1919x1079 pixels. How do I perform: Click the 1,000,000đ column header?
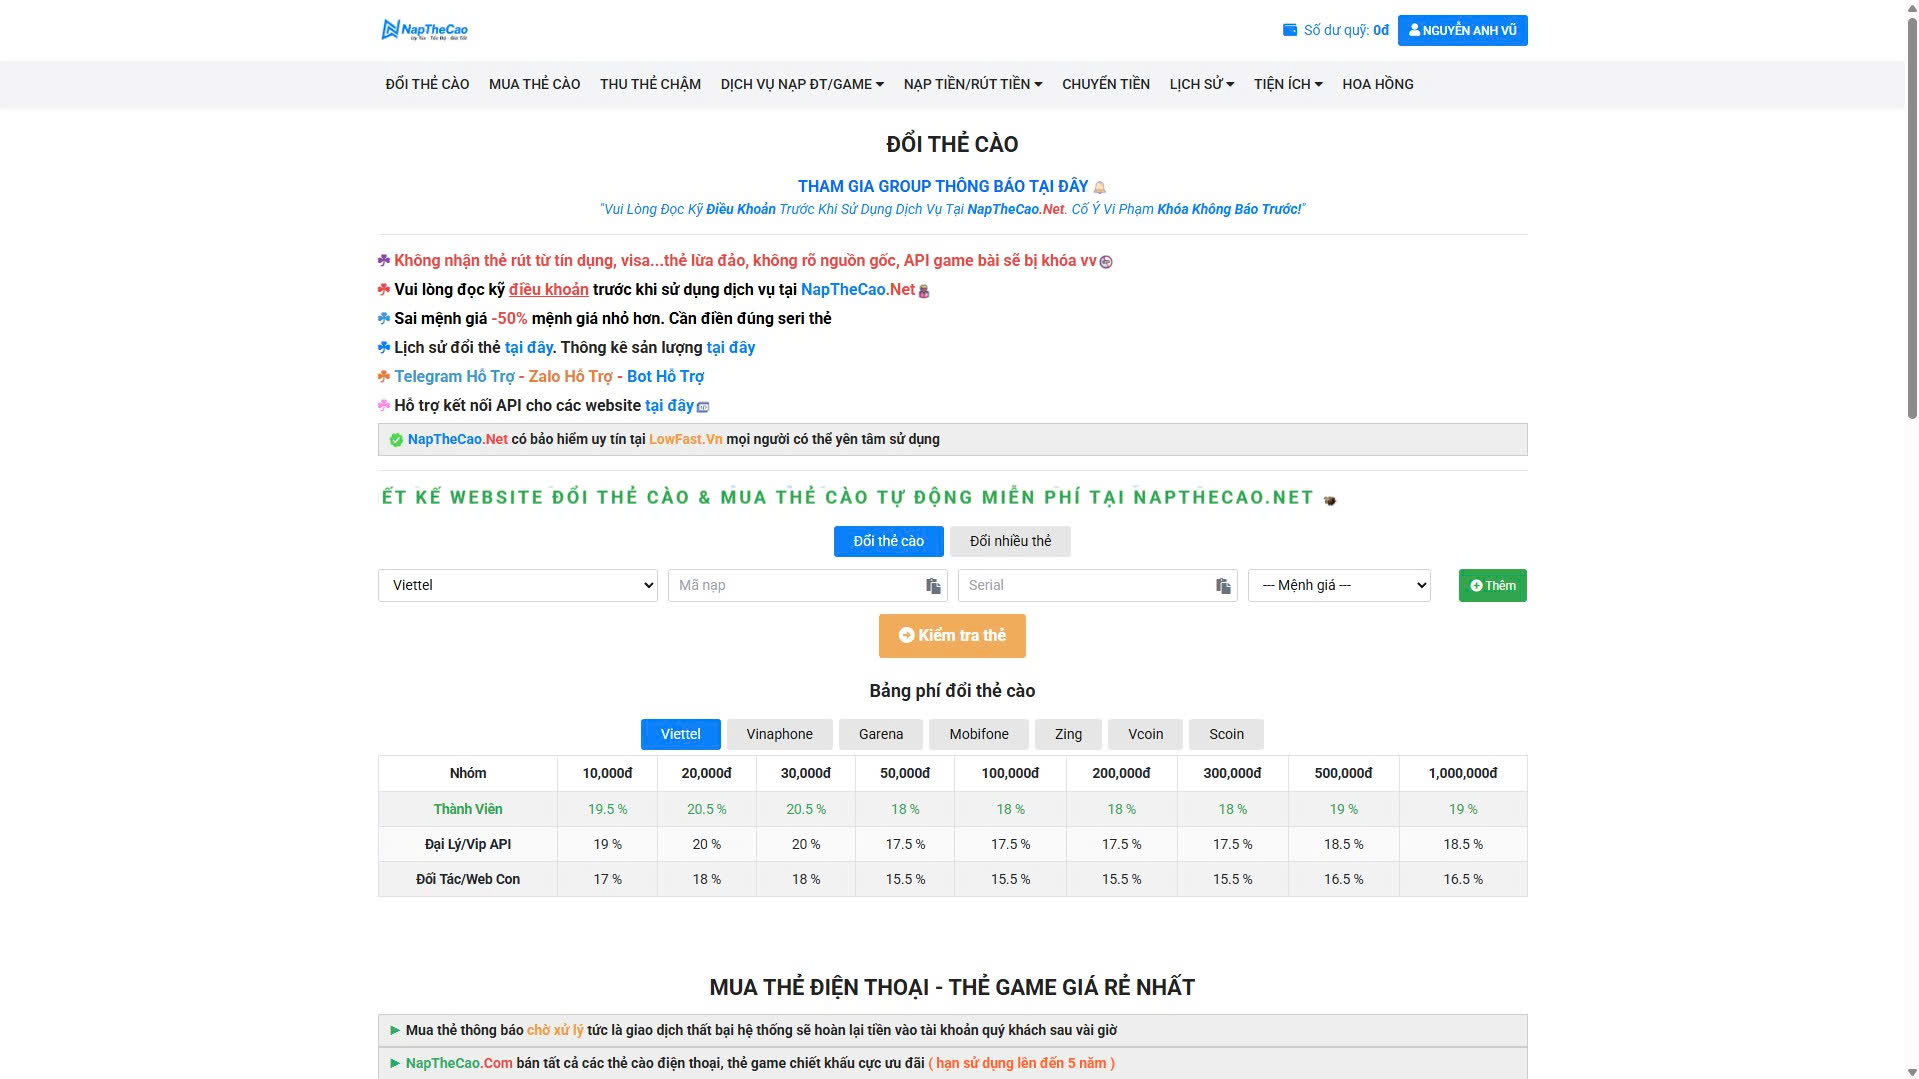coord(1462,773)
